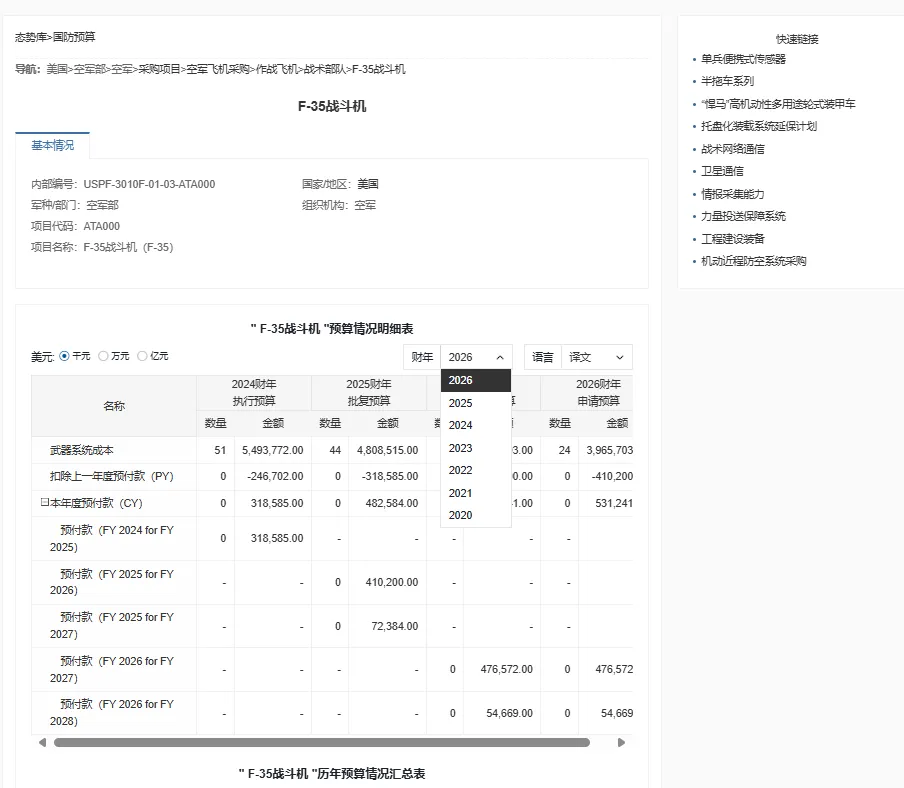
Task: Click the 2025财年 批复预算 column header
Action: tap(368, 393)
